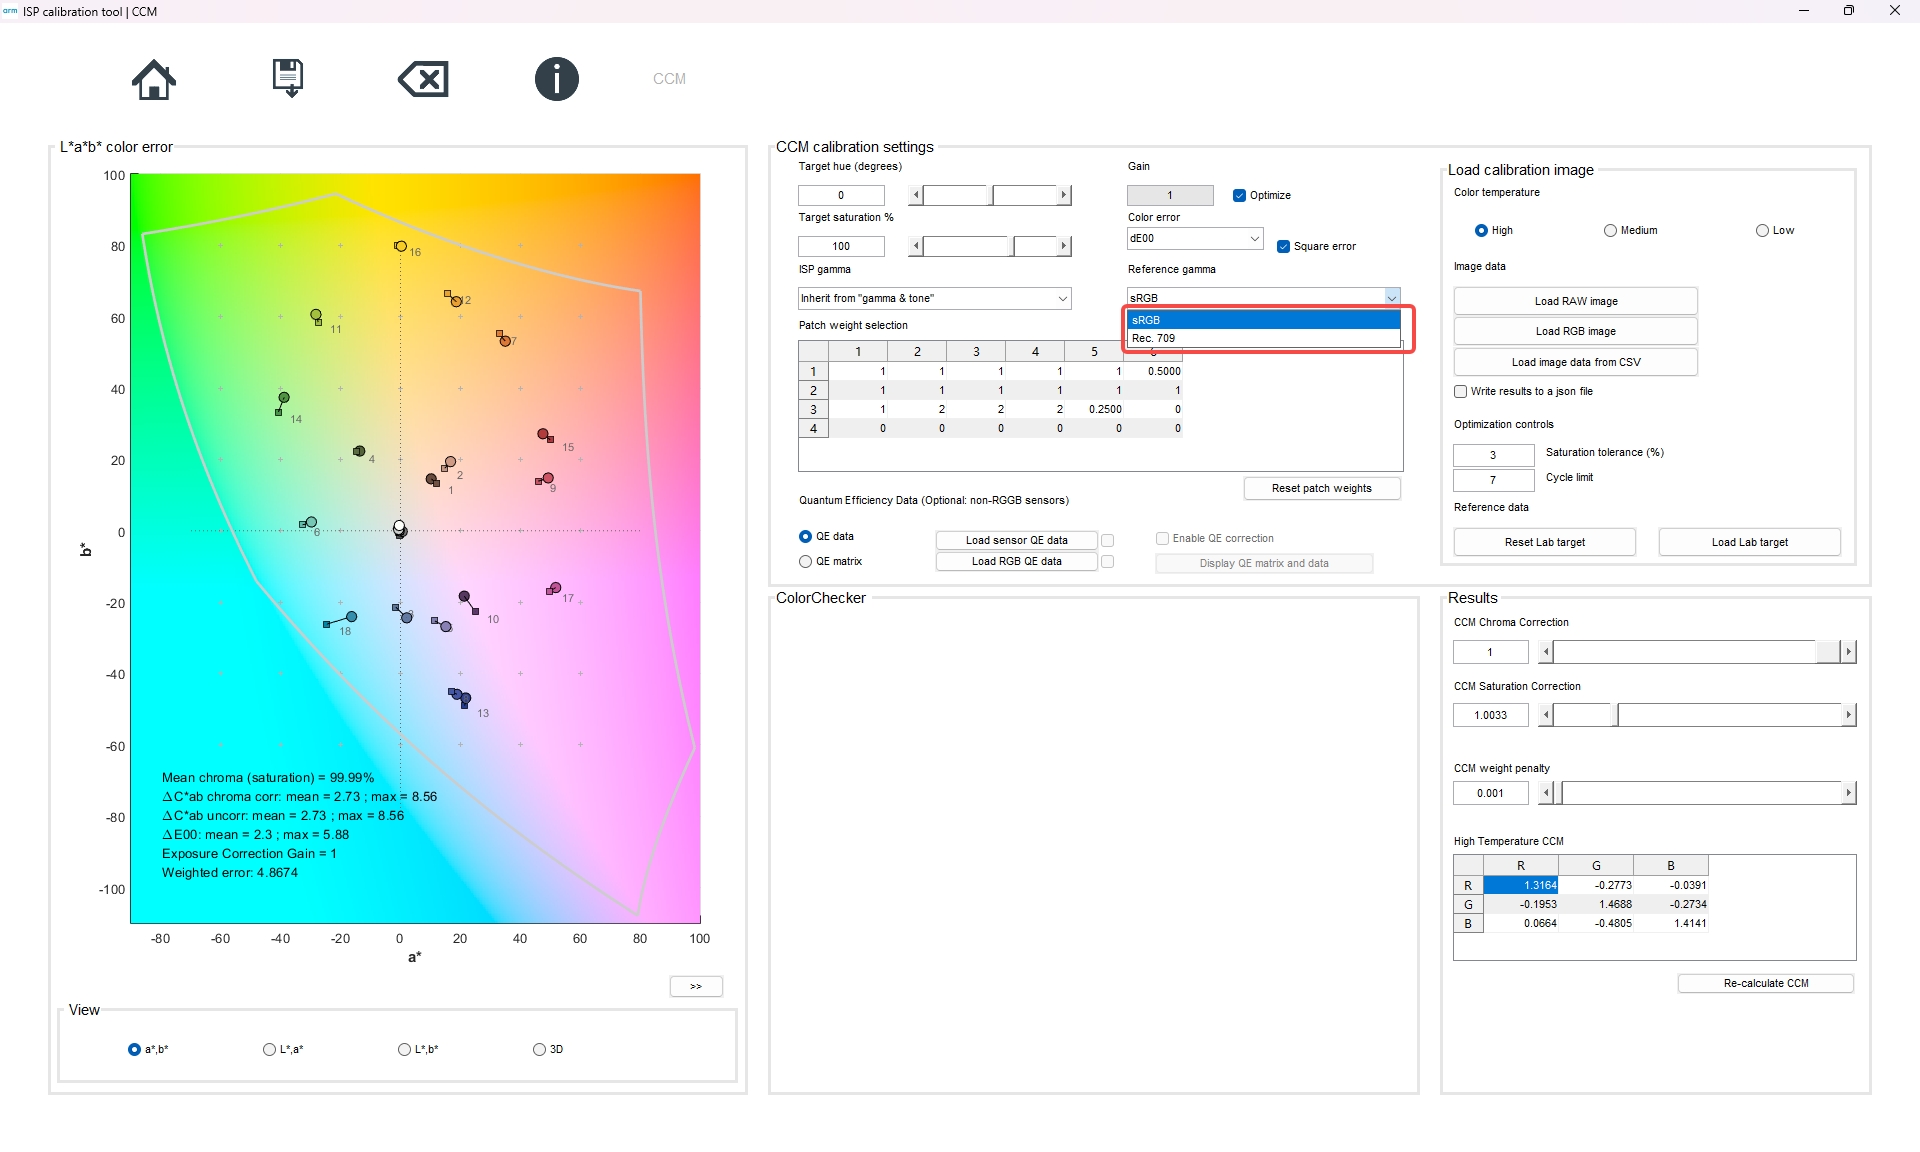Click Load RAW image button
The height and width of the screenshot is (1152, 1920).
click(x=1575, y=301)
